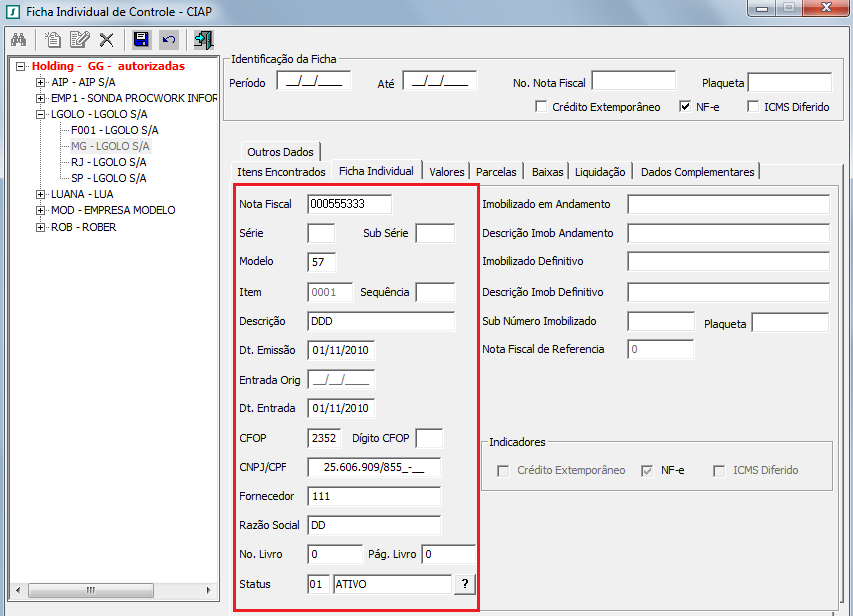
Task: Click the binoculars search icon
Action: point(17,40)
